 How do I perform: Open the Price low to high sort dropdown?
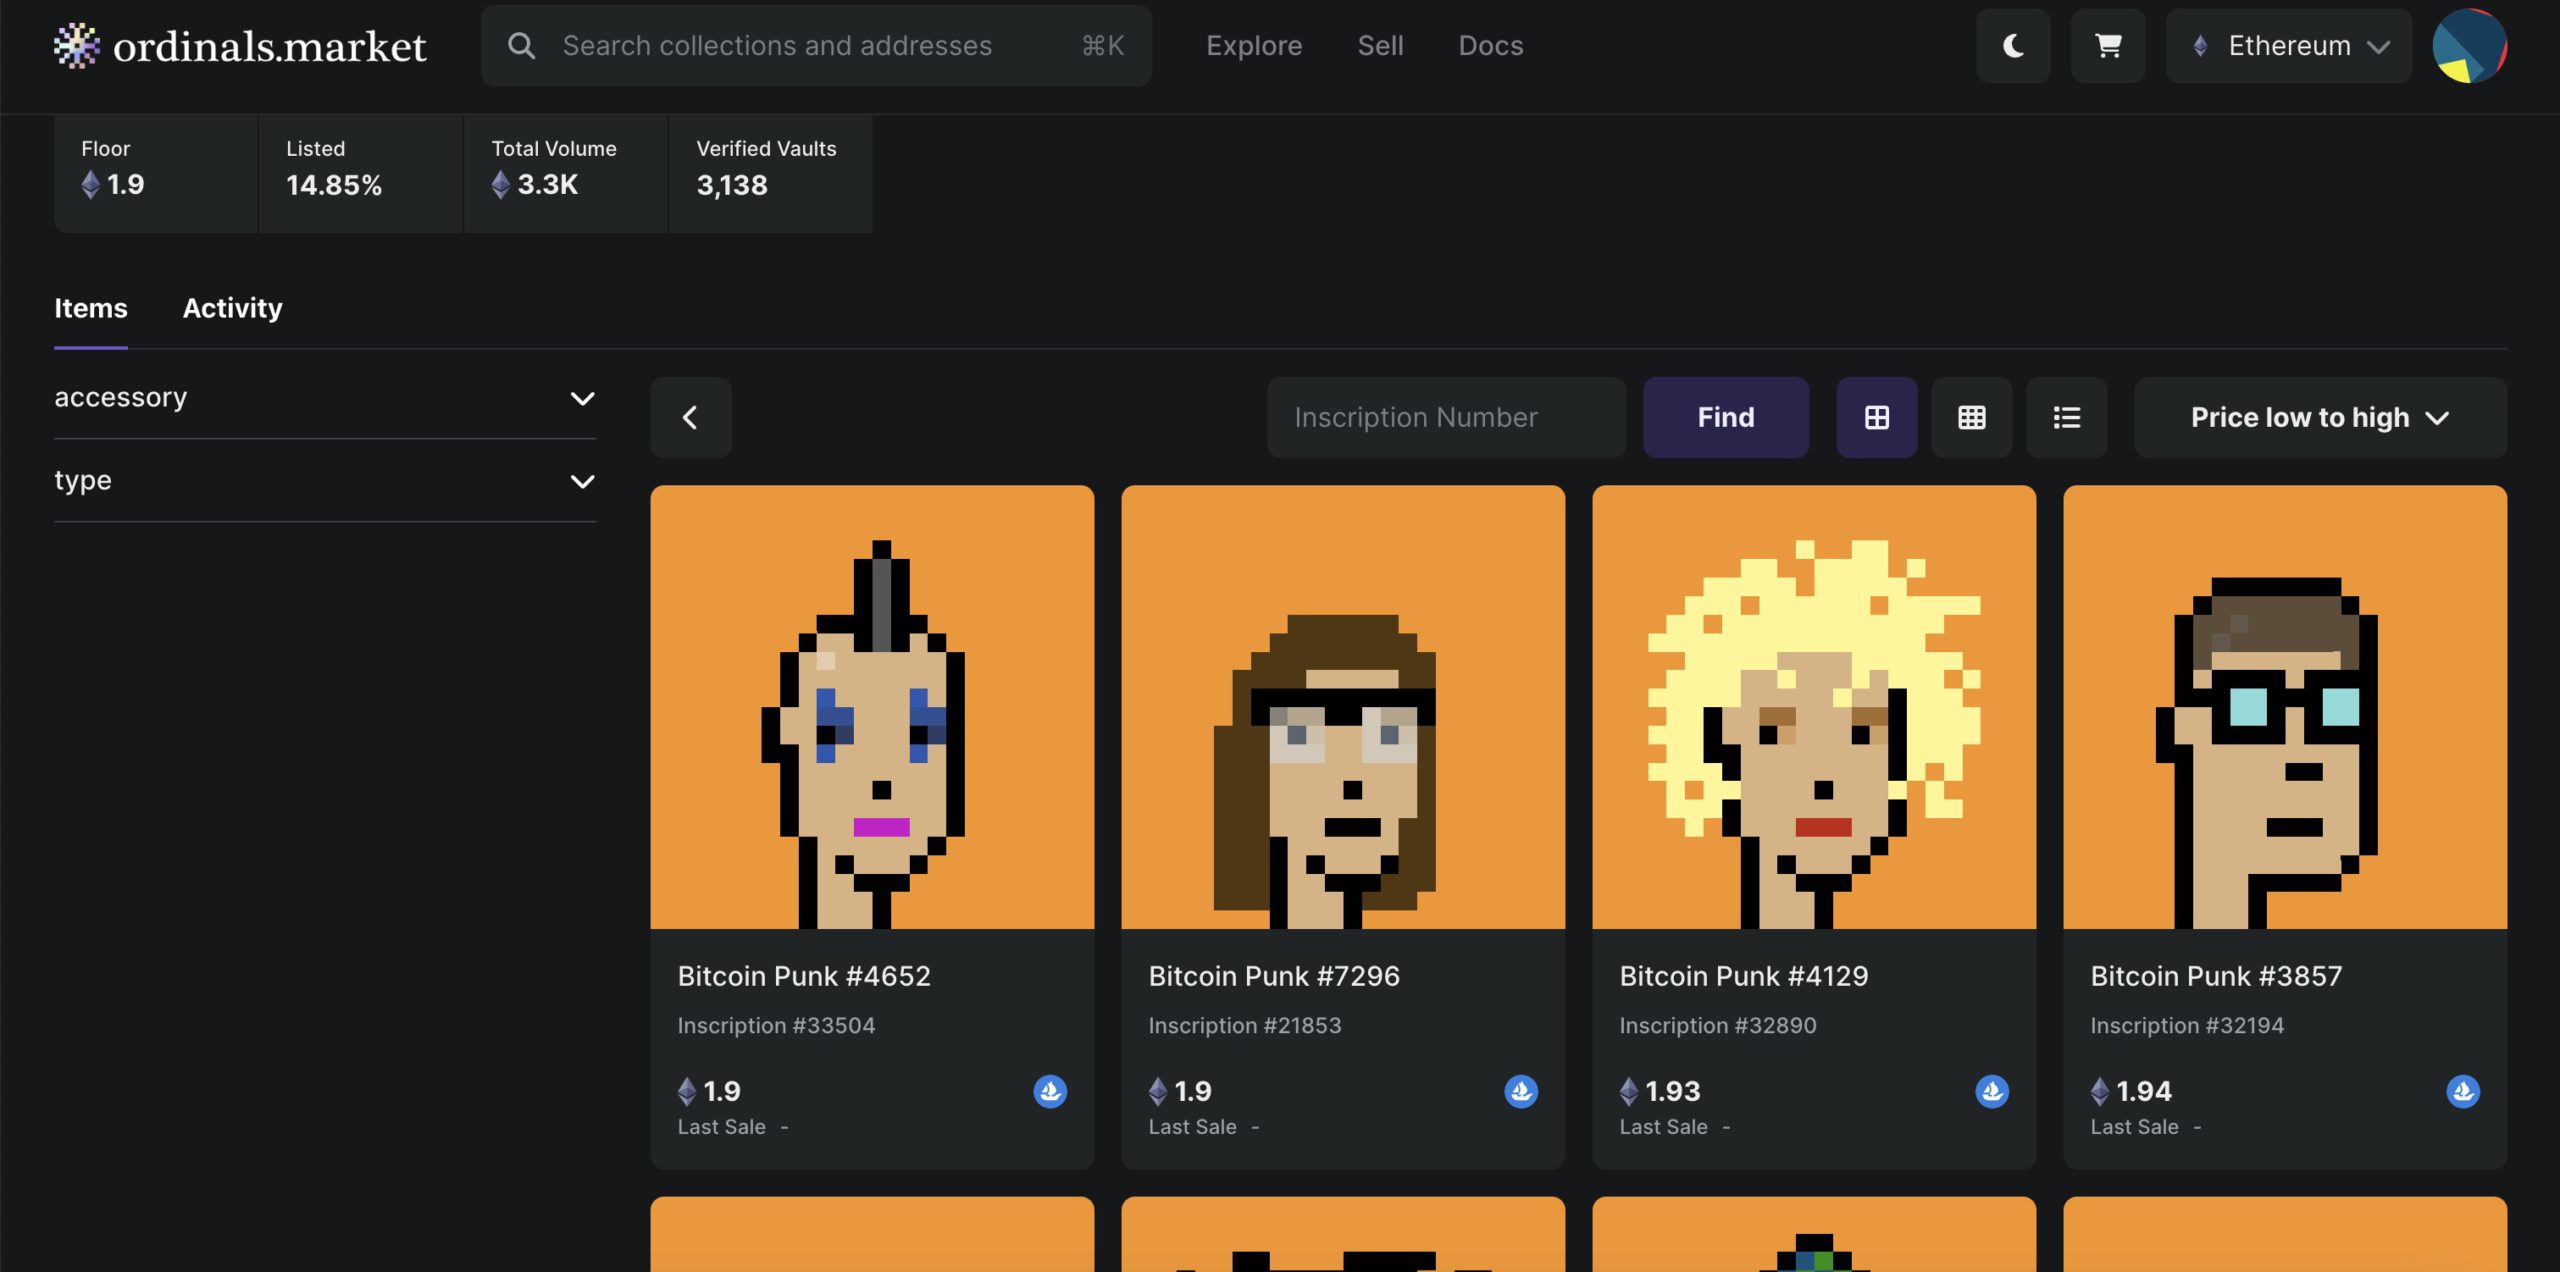click(x=2320, y=417)
